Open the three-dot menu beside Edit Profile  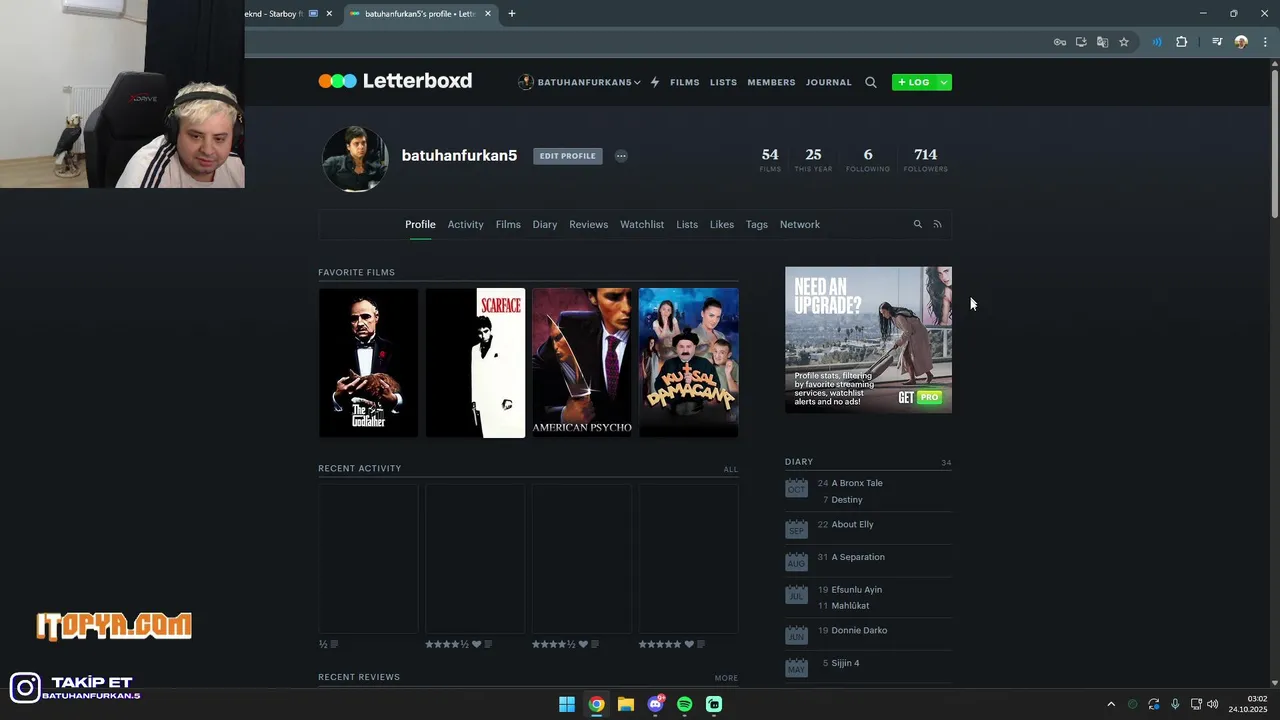tap(621, 156)
